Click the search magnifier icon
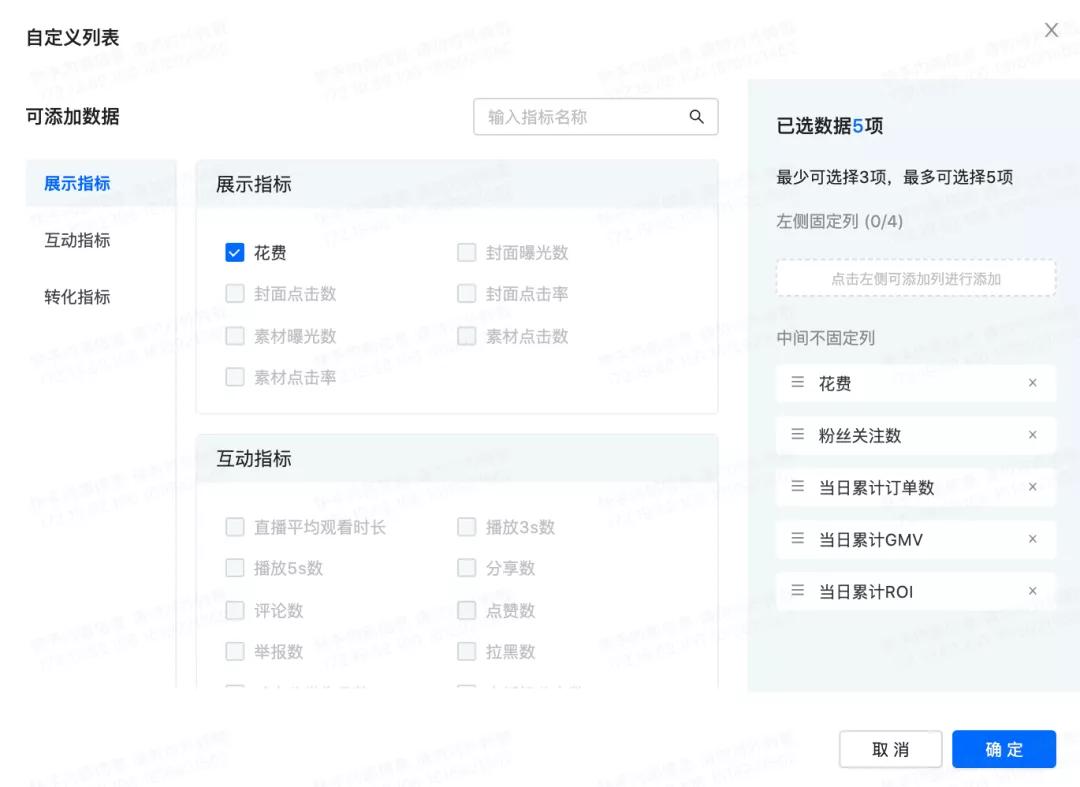Image resolution: width=1080 pixels, height=787 pixels. point(696,117)
